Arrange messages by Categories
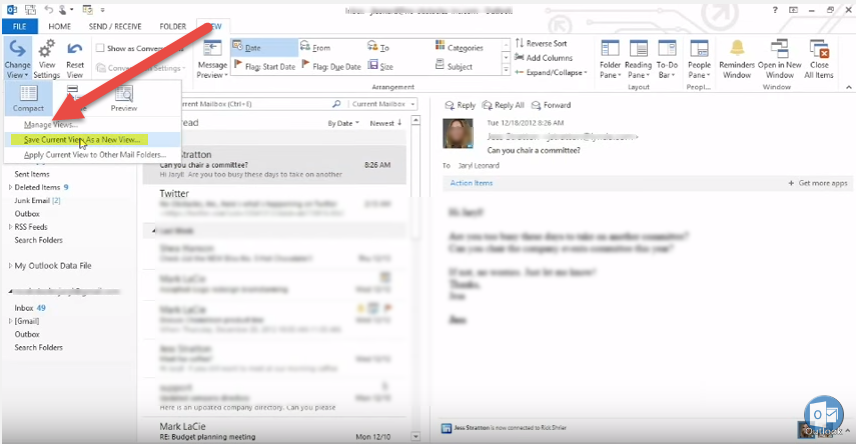Viewport: 856px width, 444px height. [x=459, y=48]
